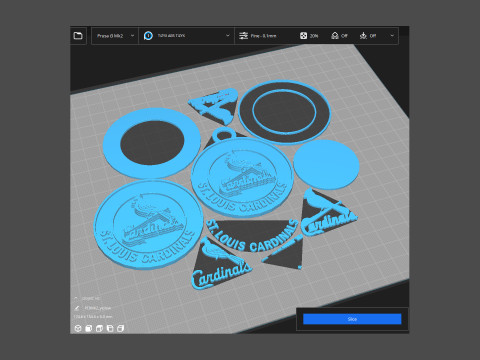Expand the print settings panel chevron

pos(392,36)
